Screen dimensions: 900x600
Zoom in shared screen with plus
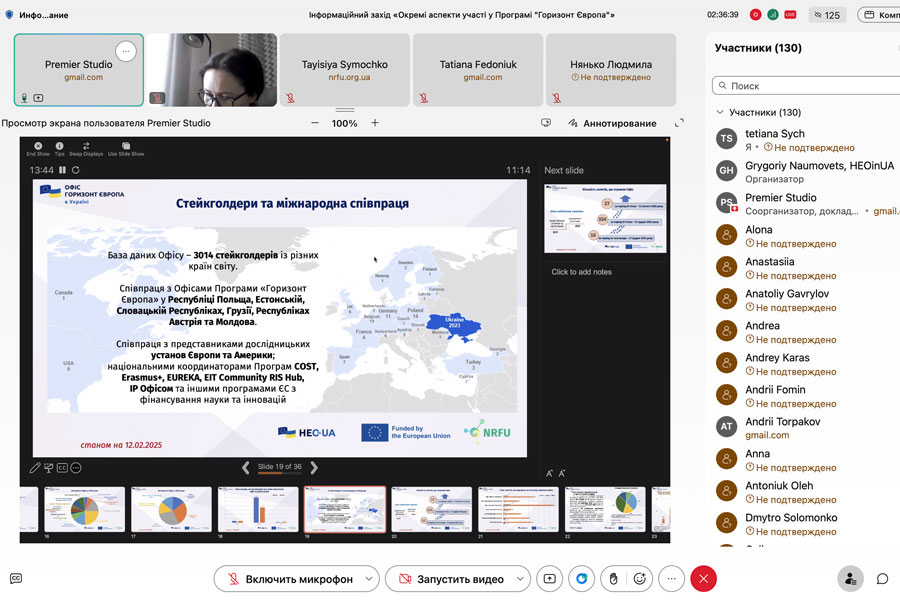[375, 123]
